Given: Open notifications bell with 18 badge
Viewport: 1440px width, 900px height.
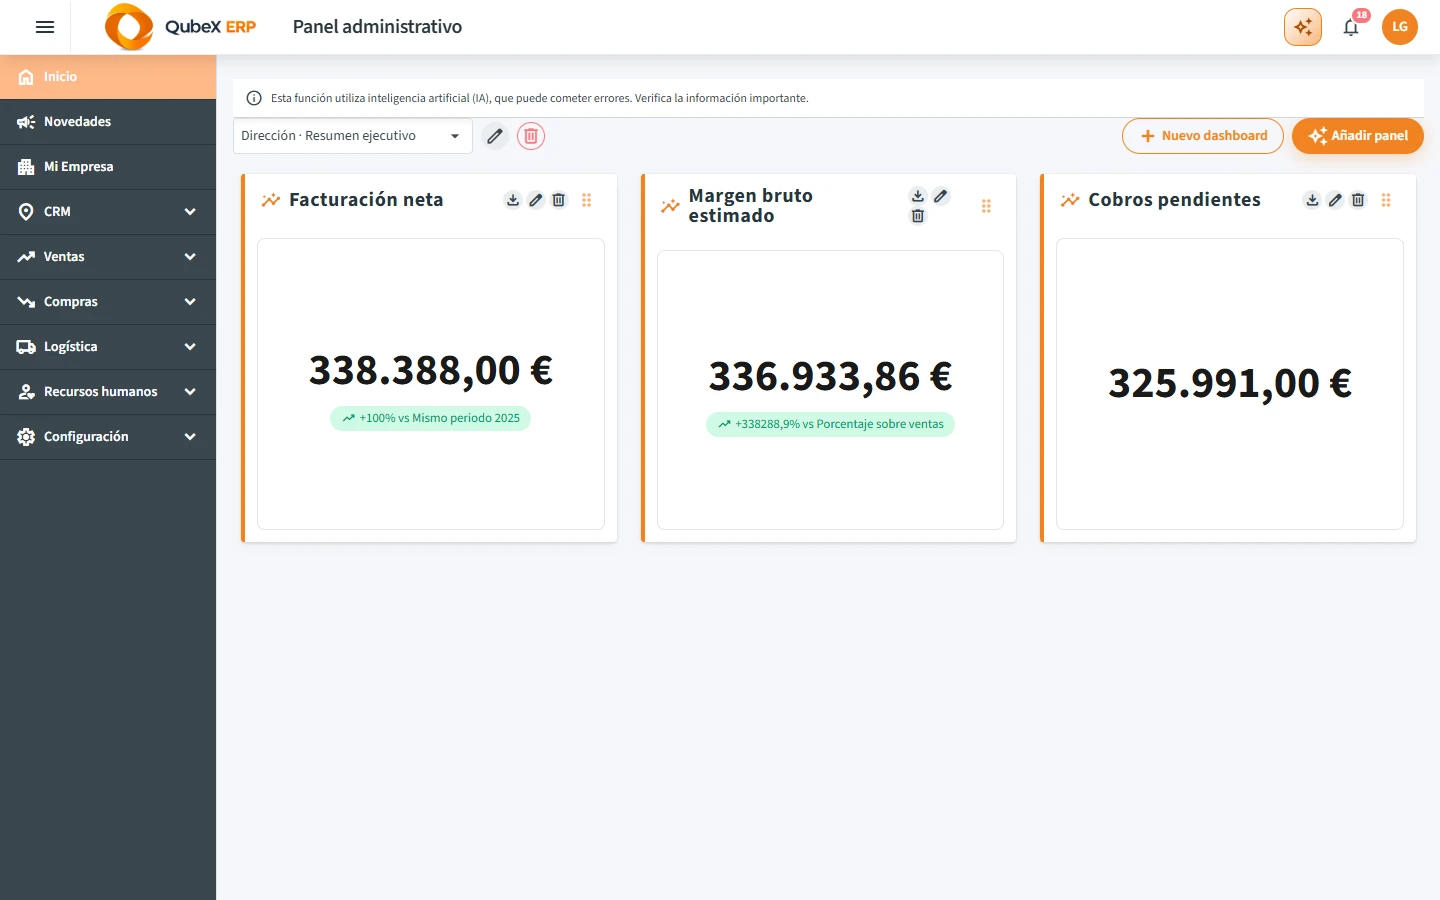Looking at the screenshot, I should point(1352,26).
